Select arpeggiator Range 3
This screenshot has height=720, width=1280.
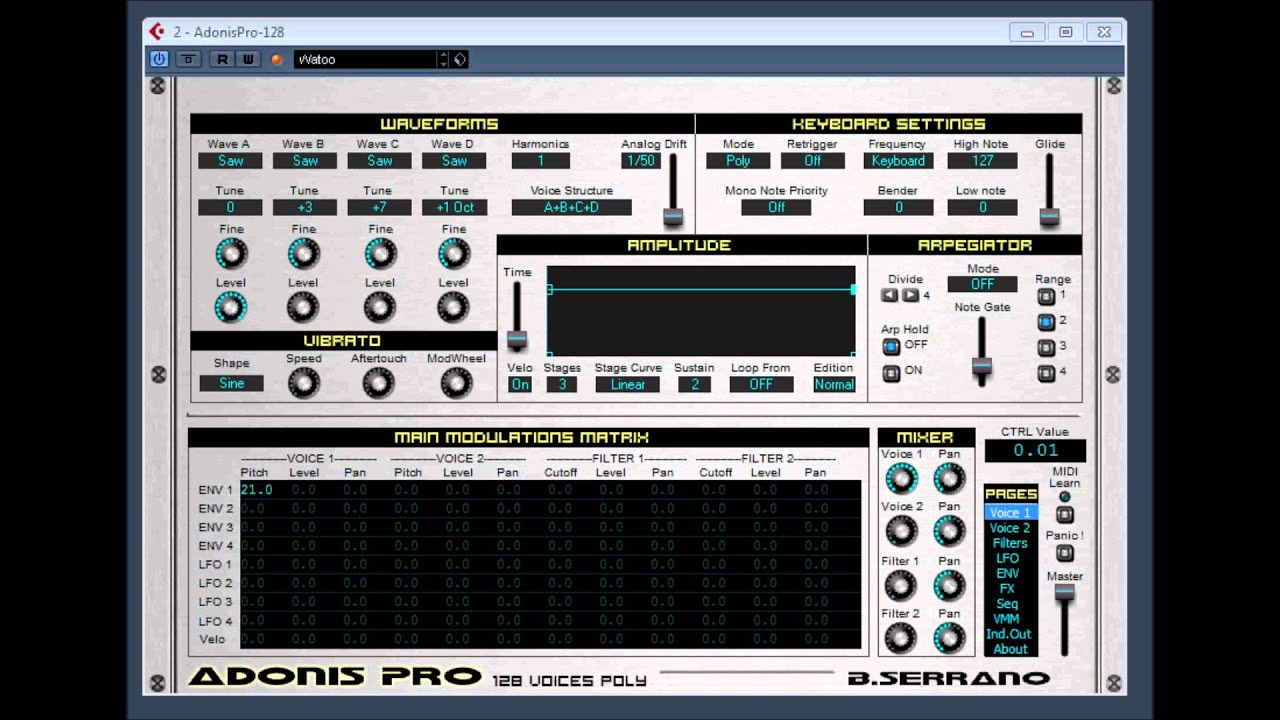coord(1046,347)
